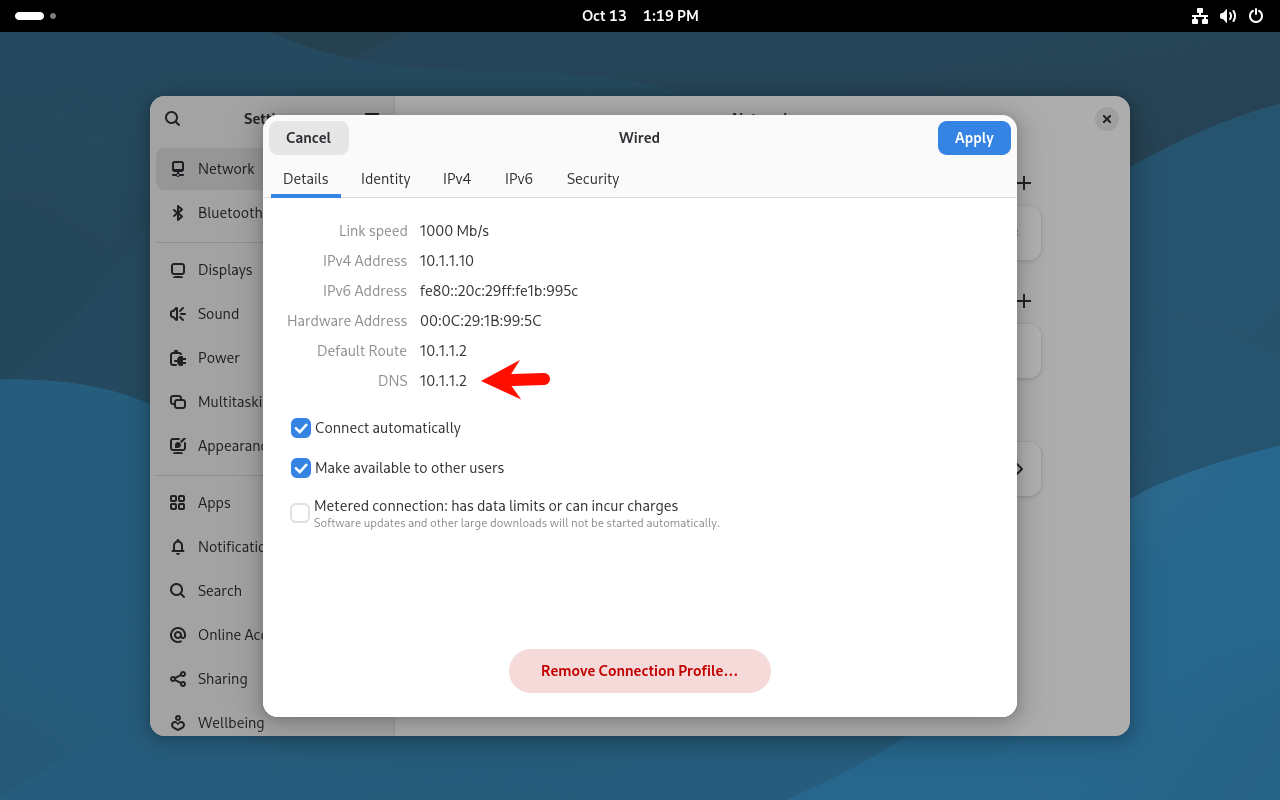Open Sound settings icon

click(x=178, y=314)
